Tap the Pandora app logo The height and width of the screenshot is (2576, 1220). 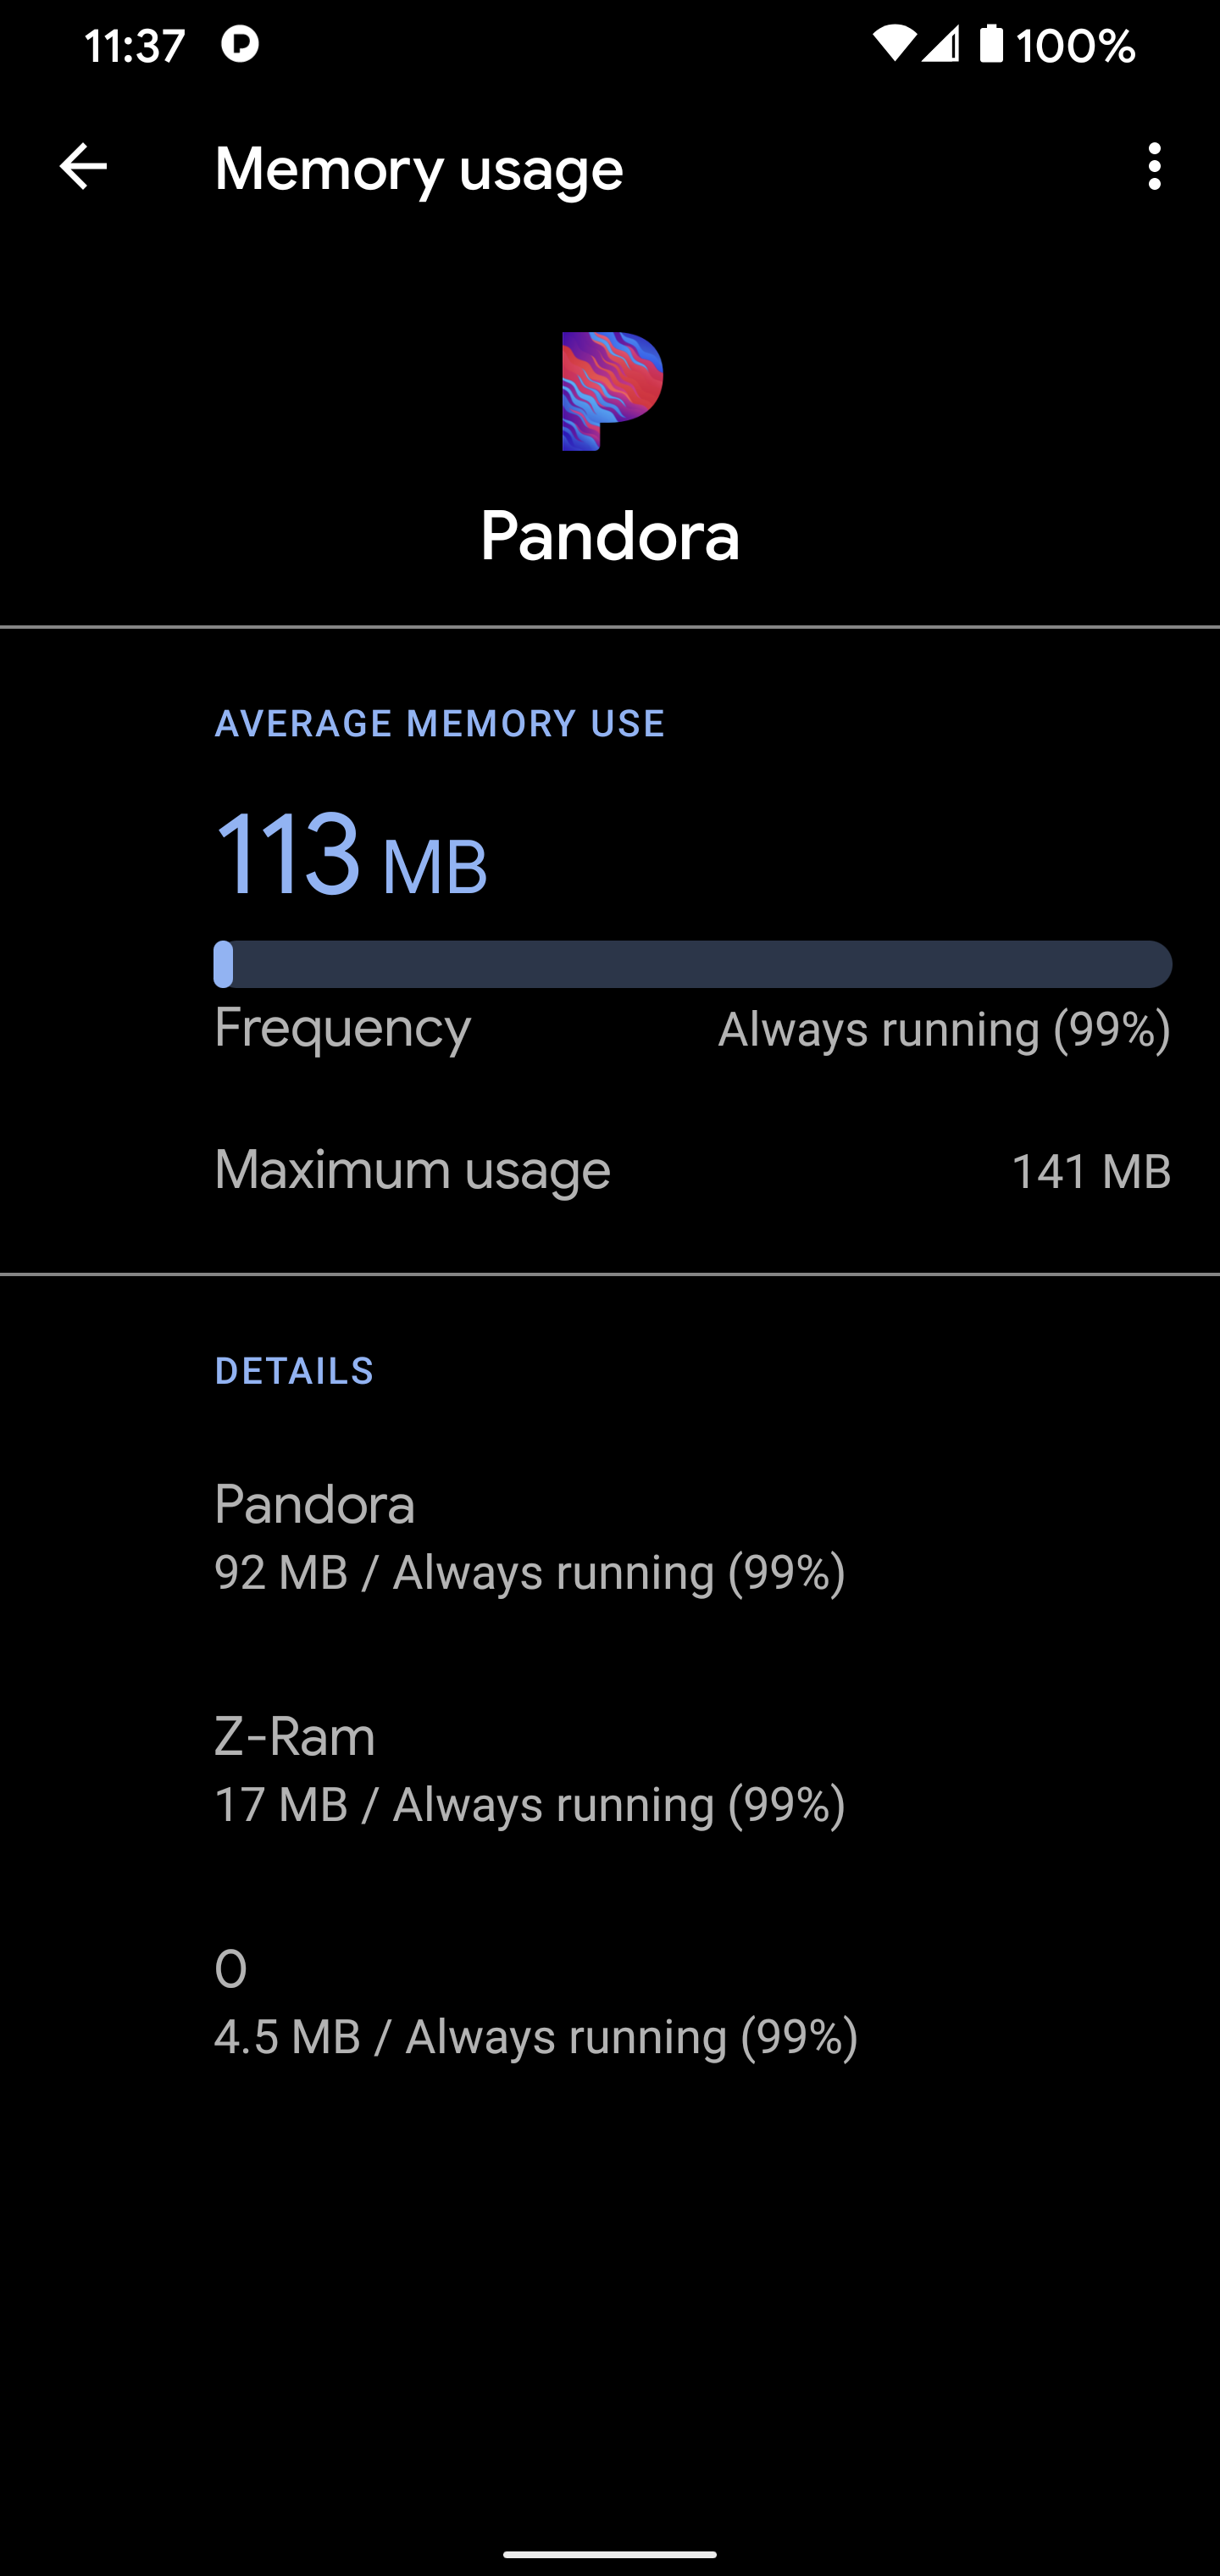[x=611, y=391]
